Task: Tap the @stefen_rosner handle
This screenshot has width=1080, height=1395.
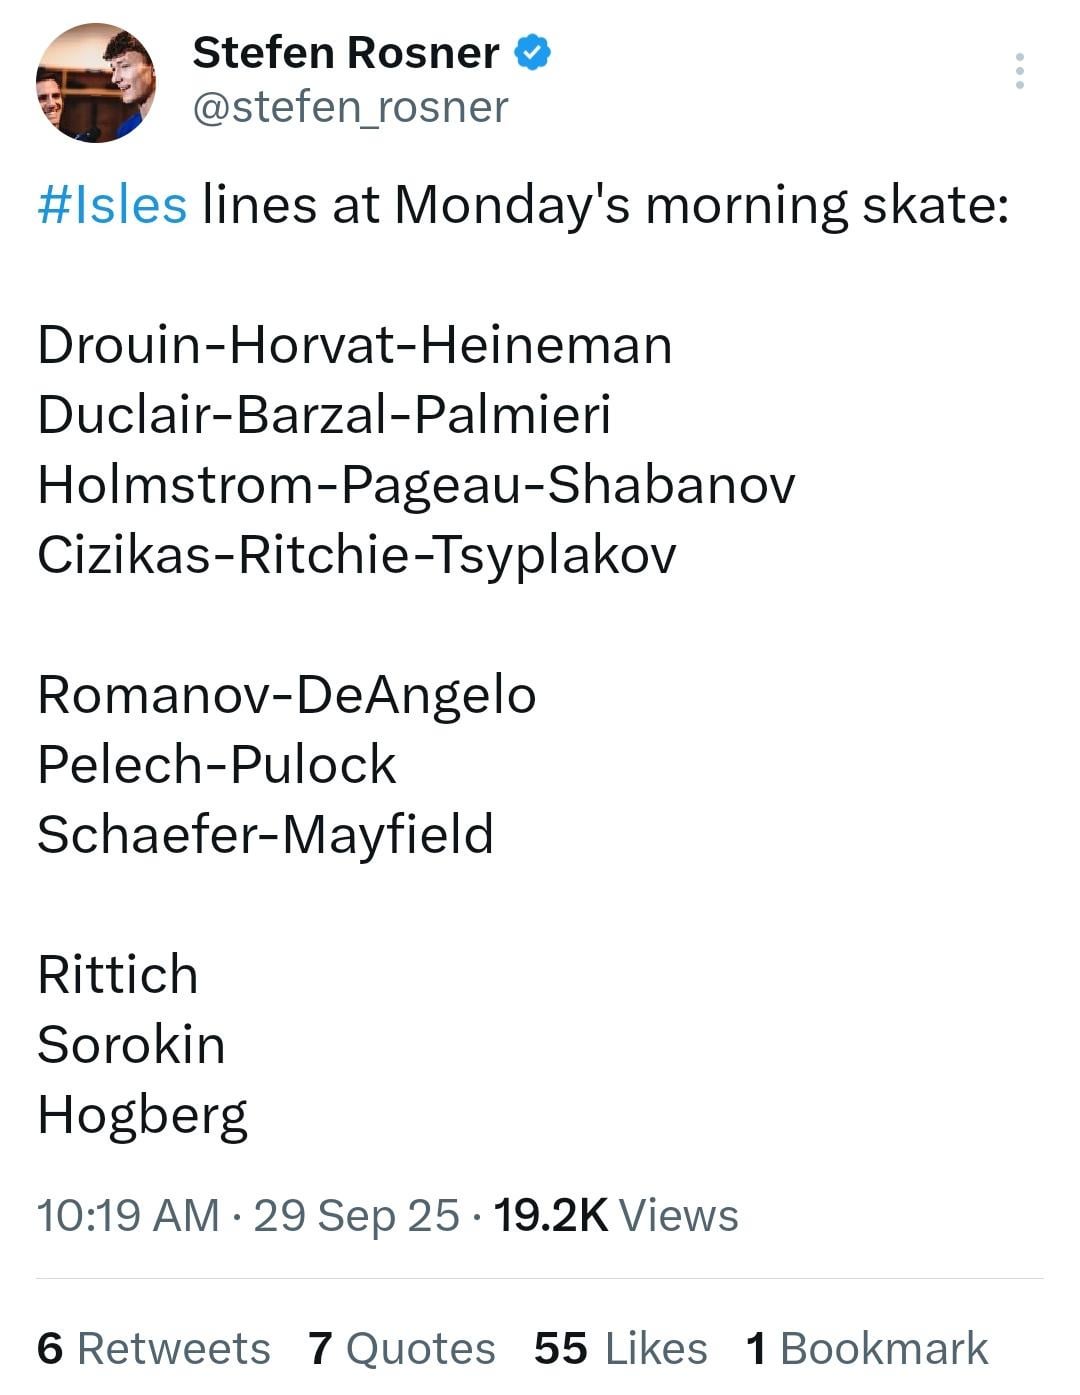Action: (350, 107)
